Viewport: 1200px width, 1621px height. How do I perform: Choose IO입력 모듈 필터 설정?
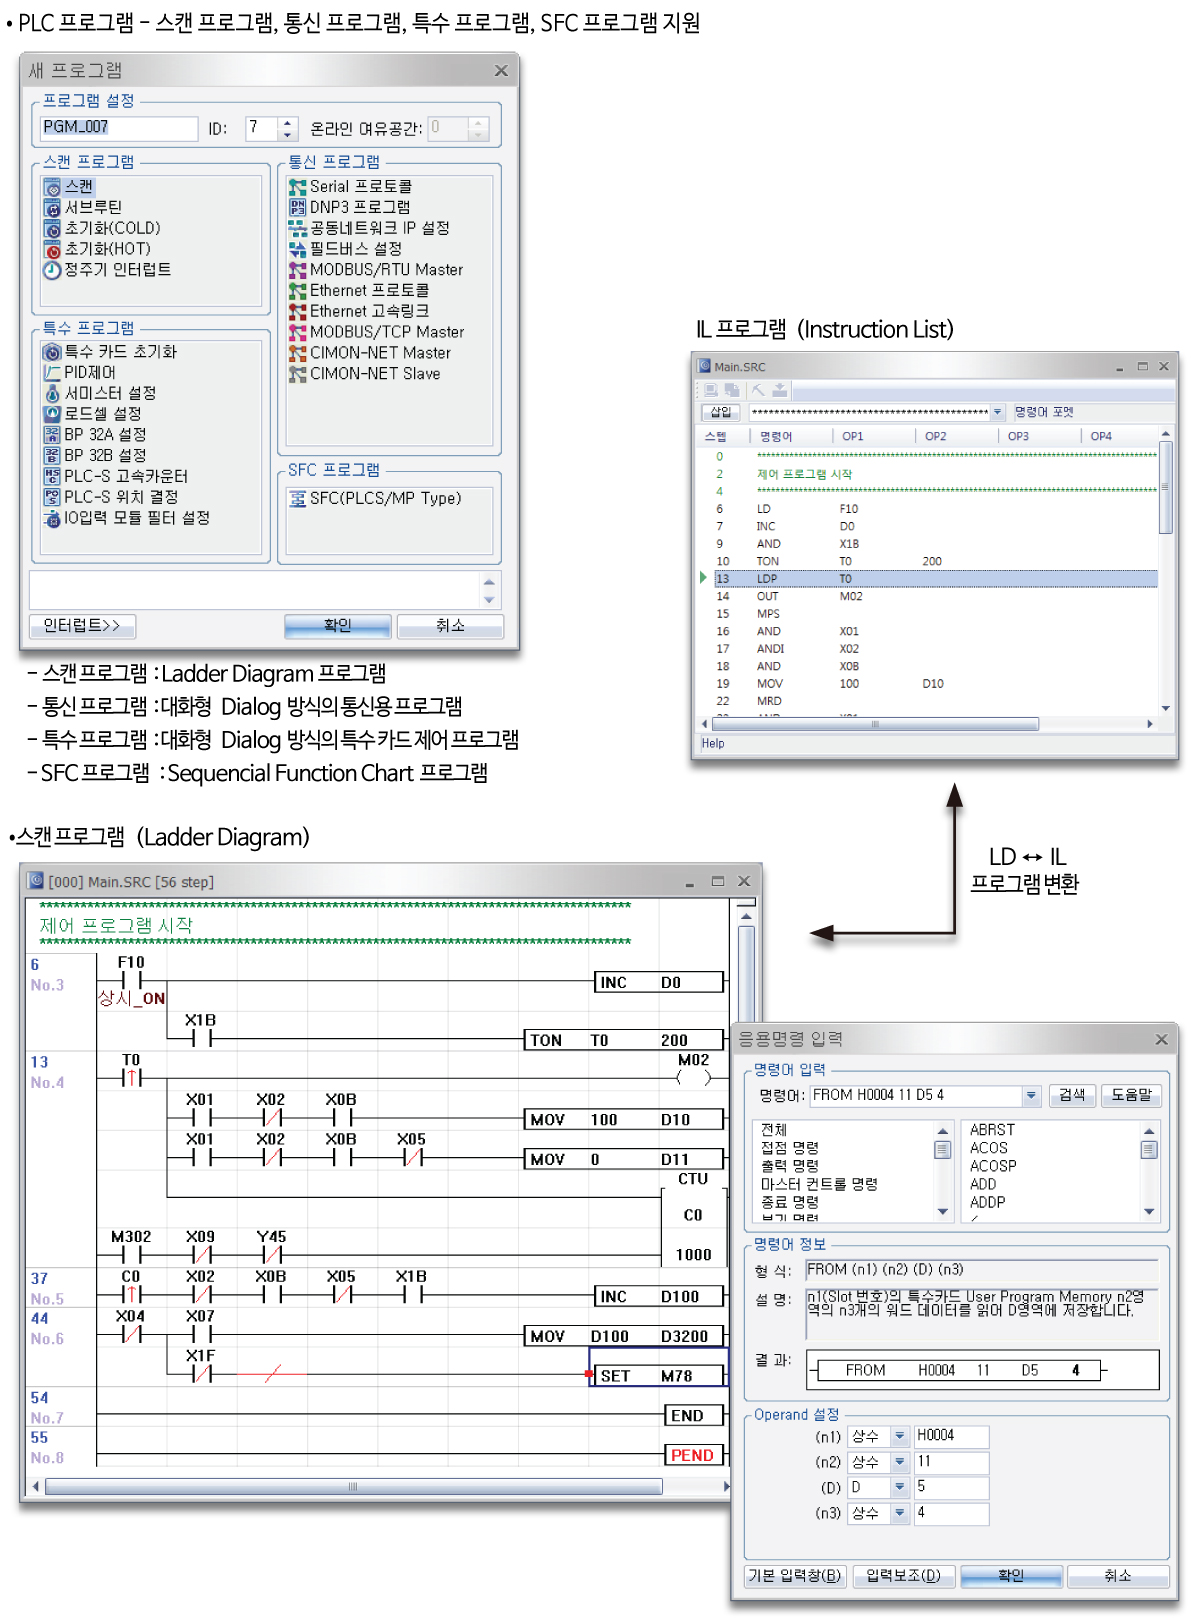click(x=127, y=518)
